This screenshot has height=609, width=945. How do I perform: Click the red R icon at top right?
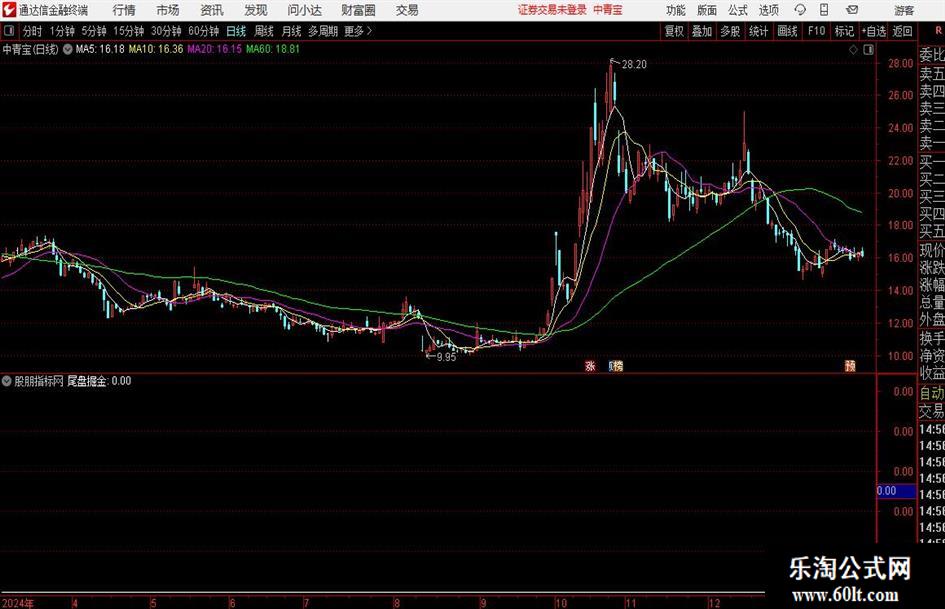coord(938,31)
